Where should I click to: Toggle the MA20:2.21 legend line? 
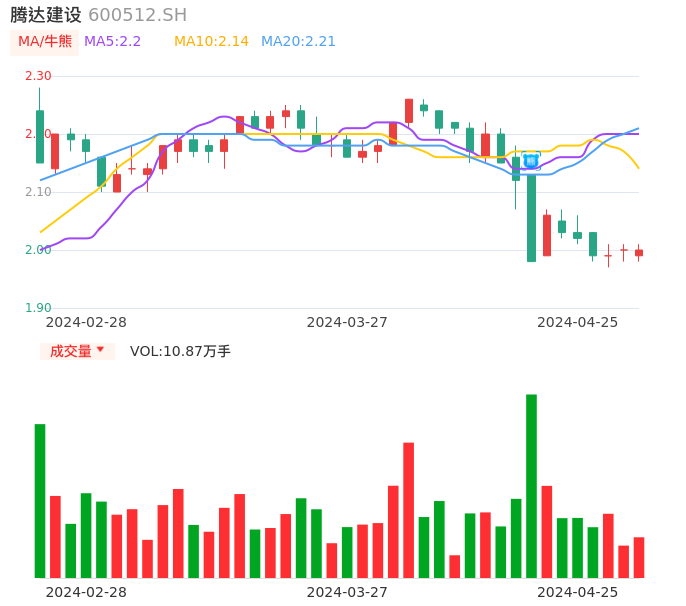pyautogui.click(x=298, y=42)
